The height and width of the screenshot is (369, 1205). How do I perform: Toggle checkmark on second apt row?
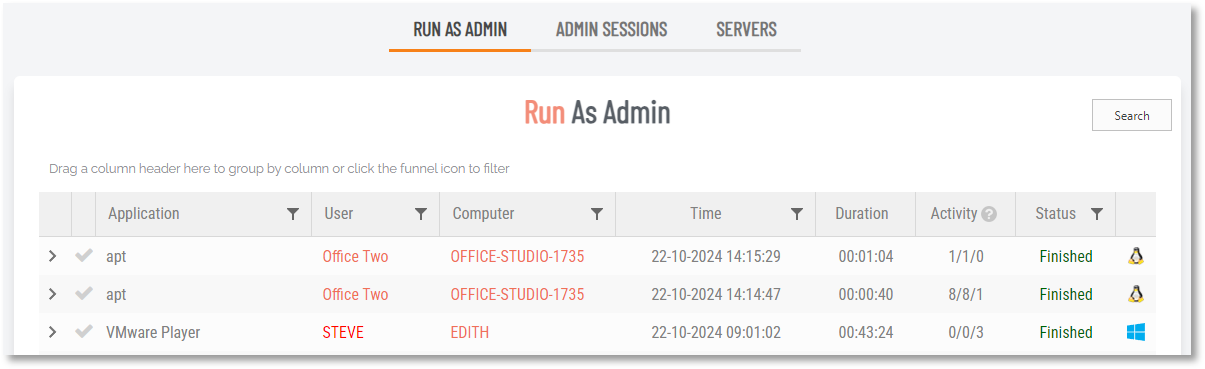pyautogui.click(x=84, y=294)
